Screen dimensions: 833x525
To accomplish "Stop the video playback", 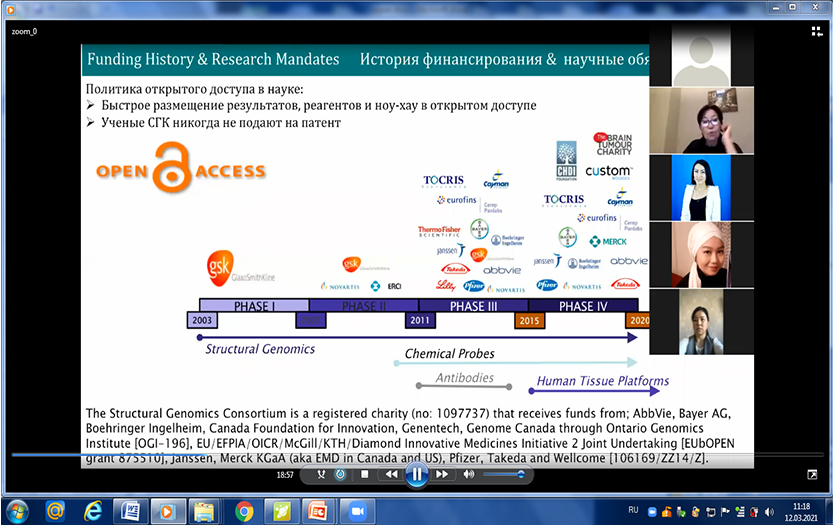I will 364,474.
